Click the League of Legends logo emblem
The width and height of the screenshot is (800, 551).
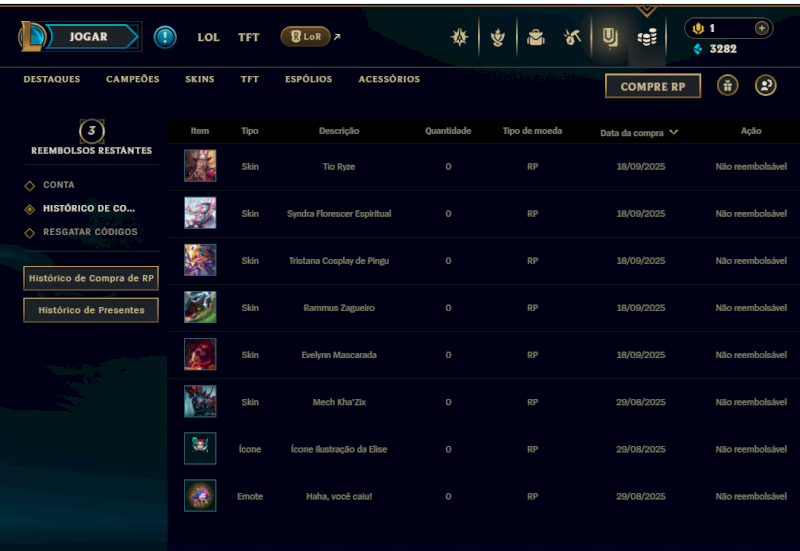[x=32, y=37]
